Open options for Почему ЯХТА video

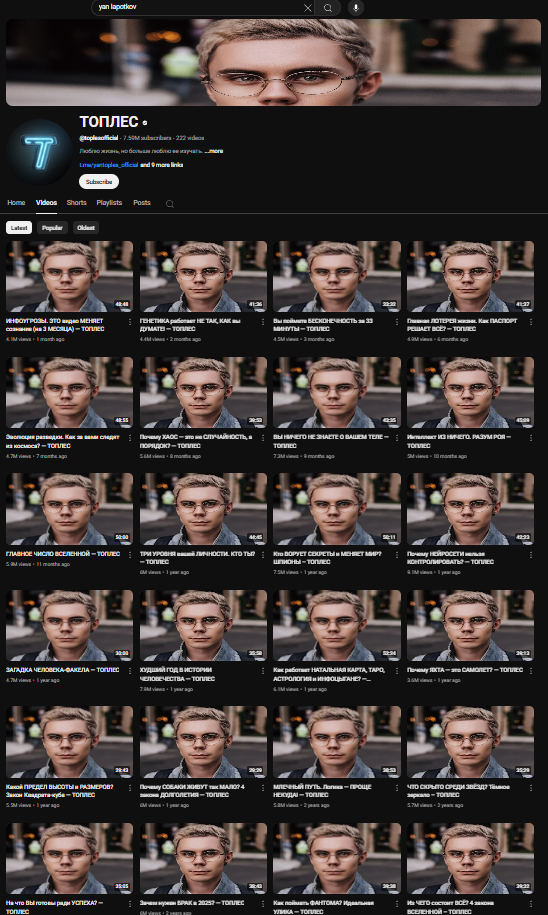pyautogui.click(x=531, y=670)
